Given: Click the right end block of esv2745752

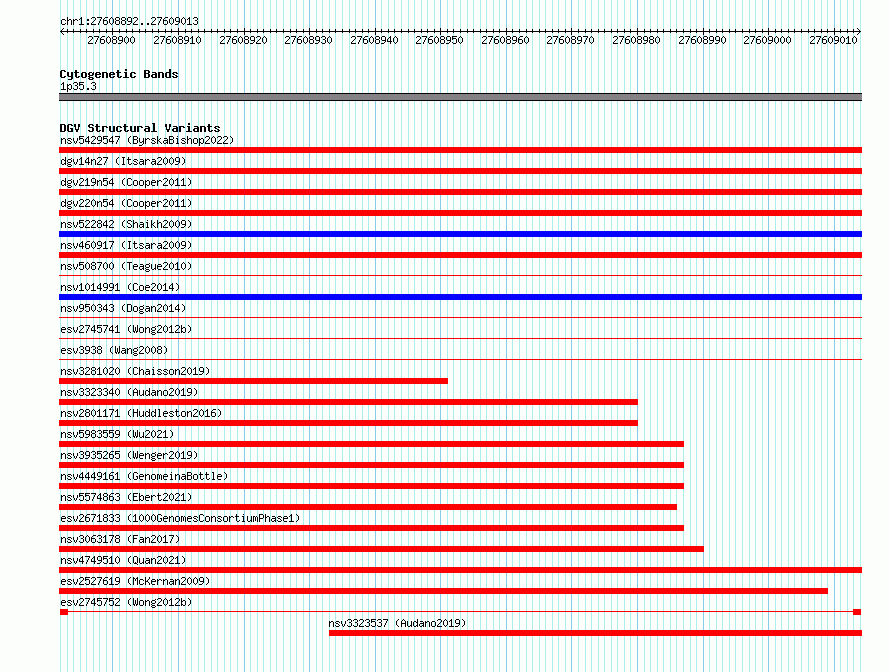Looking at the screenshot, I should click(x=857, y=612).
